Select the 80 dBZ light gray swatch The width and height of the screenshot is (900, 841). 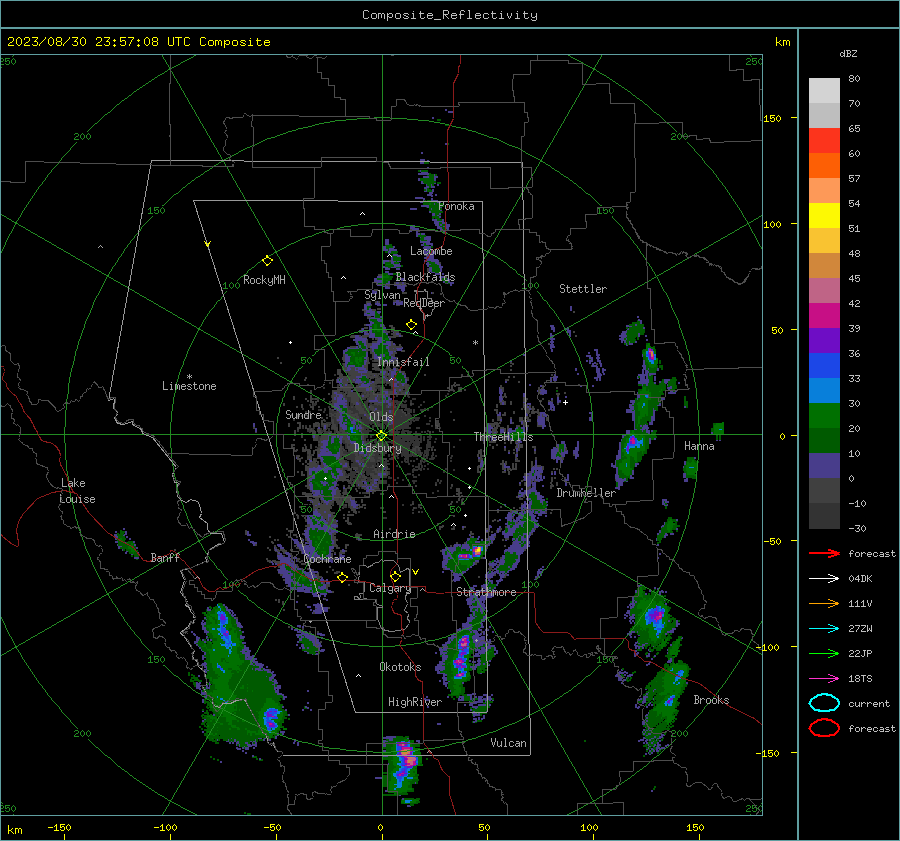(824, 90)
